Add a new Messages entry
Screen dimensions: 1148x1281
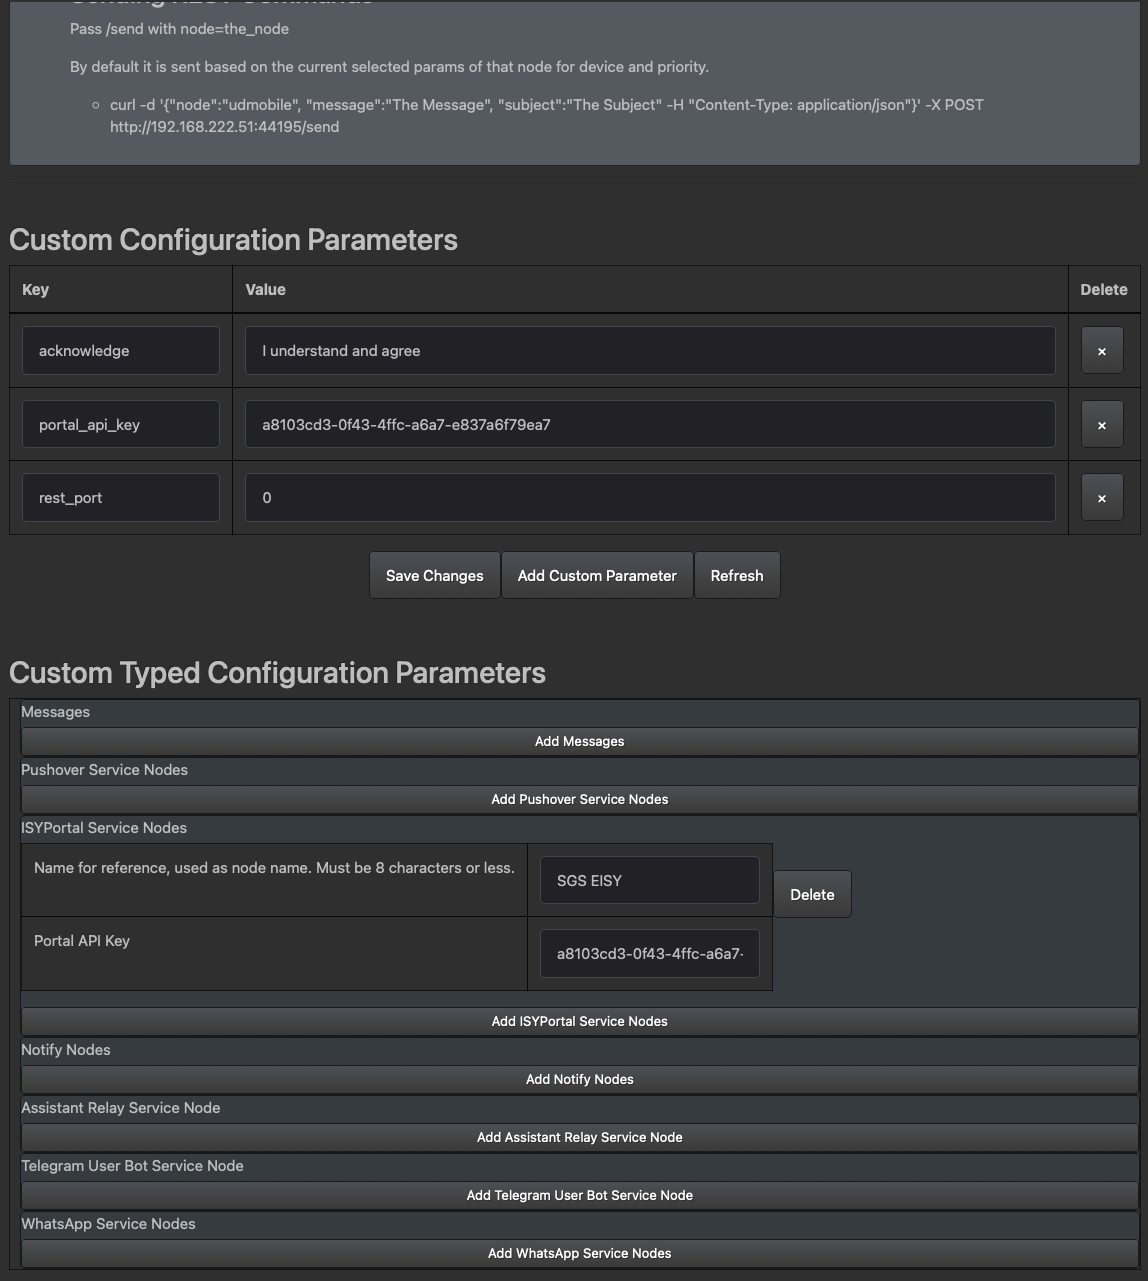(x=580, y=742)
